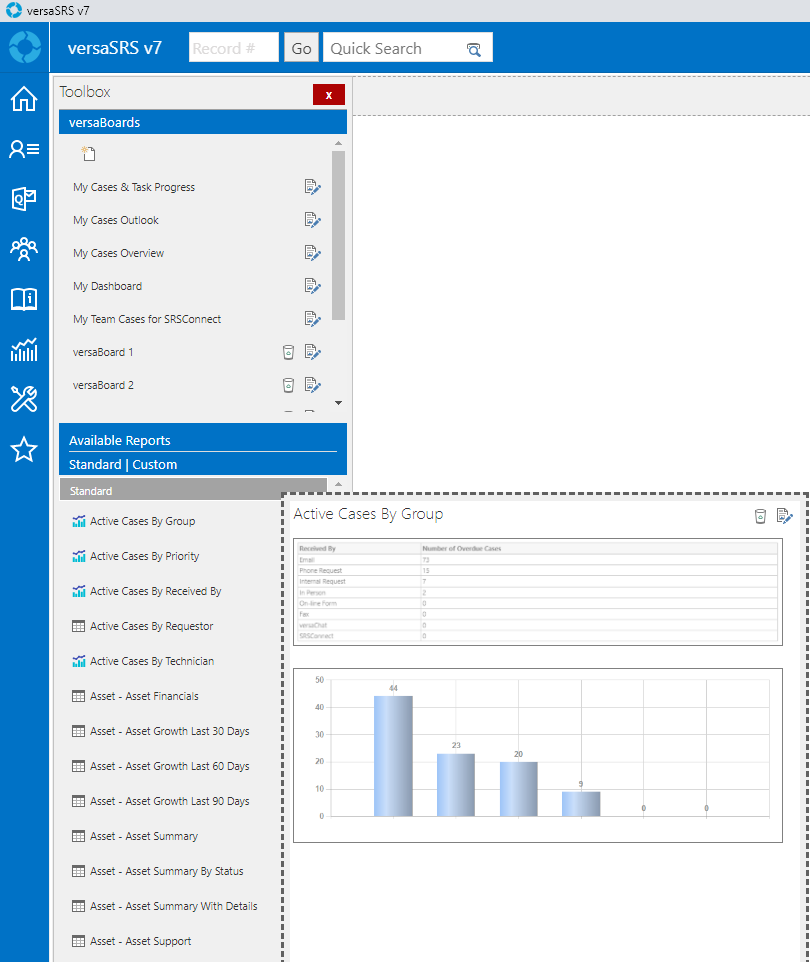Switch to Standard reports tab
This screenshot has height=962, width=810.
click(95, 464)
